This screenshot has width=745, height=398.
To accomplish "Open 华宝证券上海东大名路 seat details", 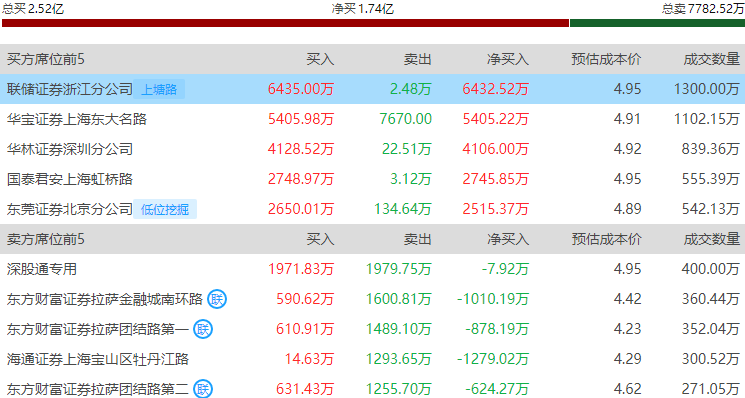I will pyautogui.click(x=76, y=119).
